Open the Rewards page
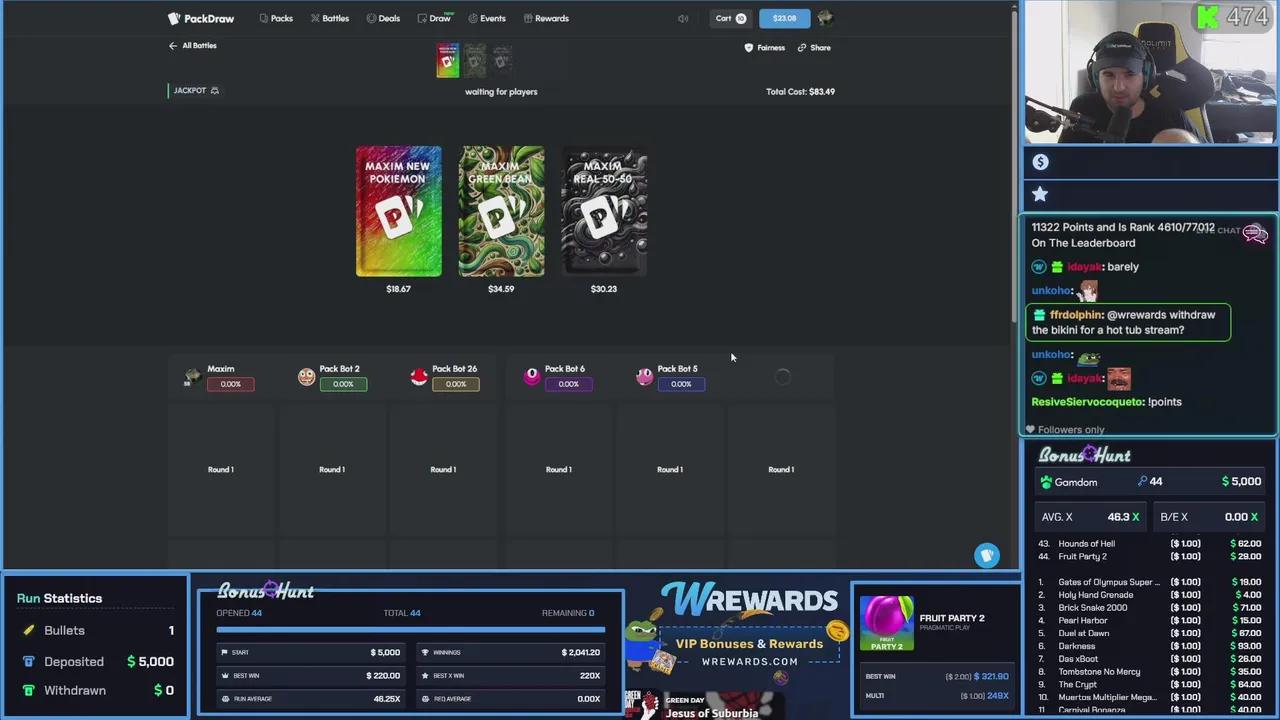Viewport: 1280px width, 720px height. pos(546,18)
